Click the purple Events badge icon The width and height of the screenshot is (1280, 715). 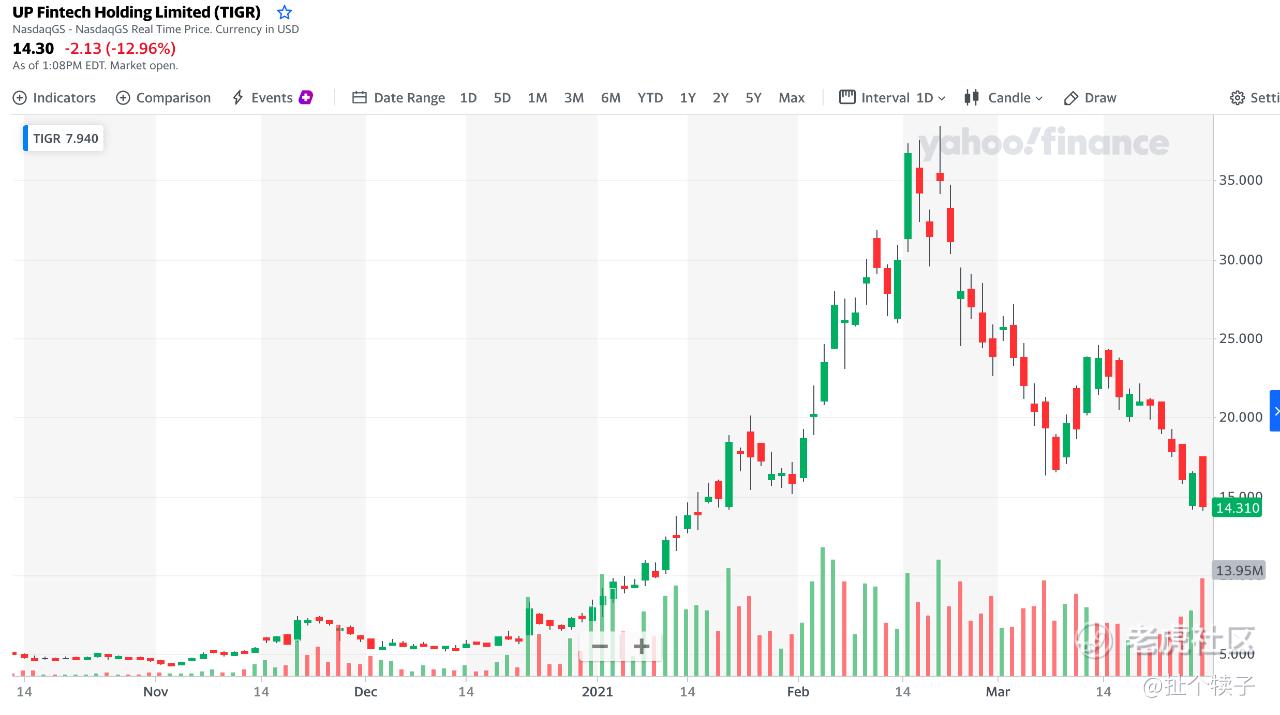(306, 97)
